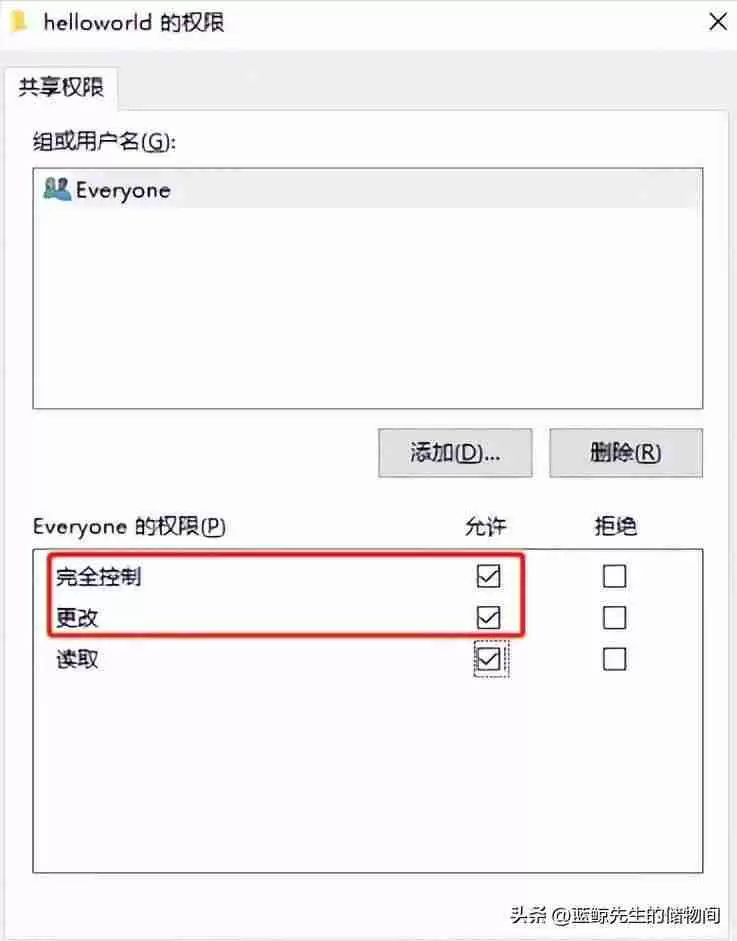The height and width of the screenshot is (941, 737).
Task: Enable 拒绝 permission for 读取
Action: (613, 659)
